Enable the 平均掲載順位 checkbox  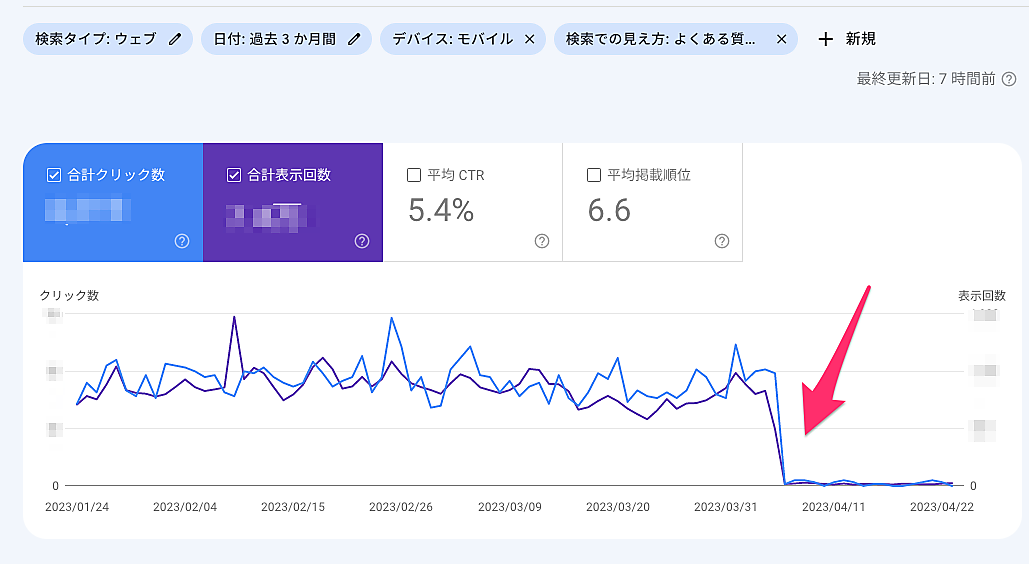tap(594, 175)
